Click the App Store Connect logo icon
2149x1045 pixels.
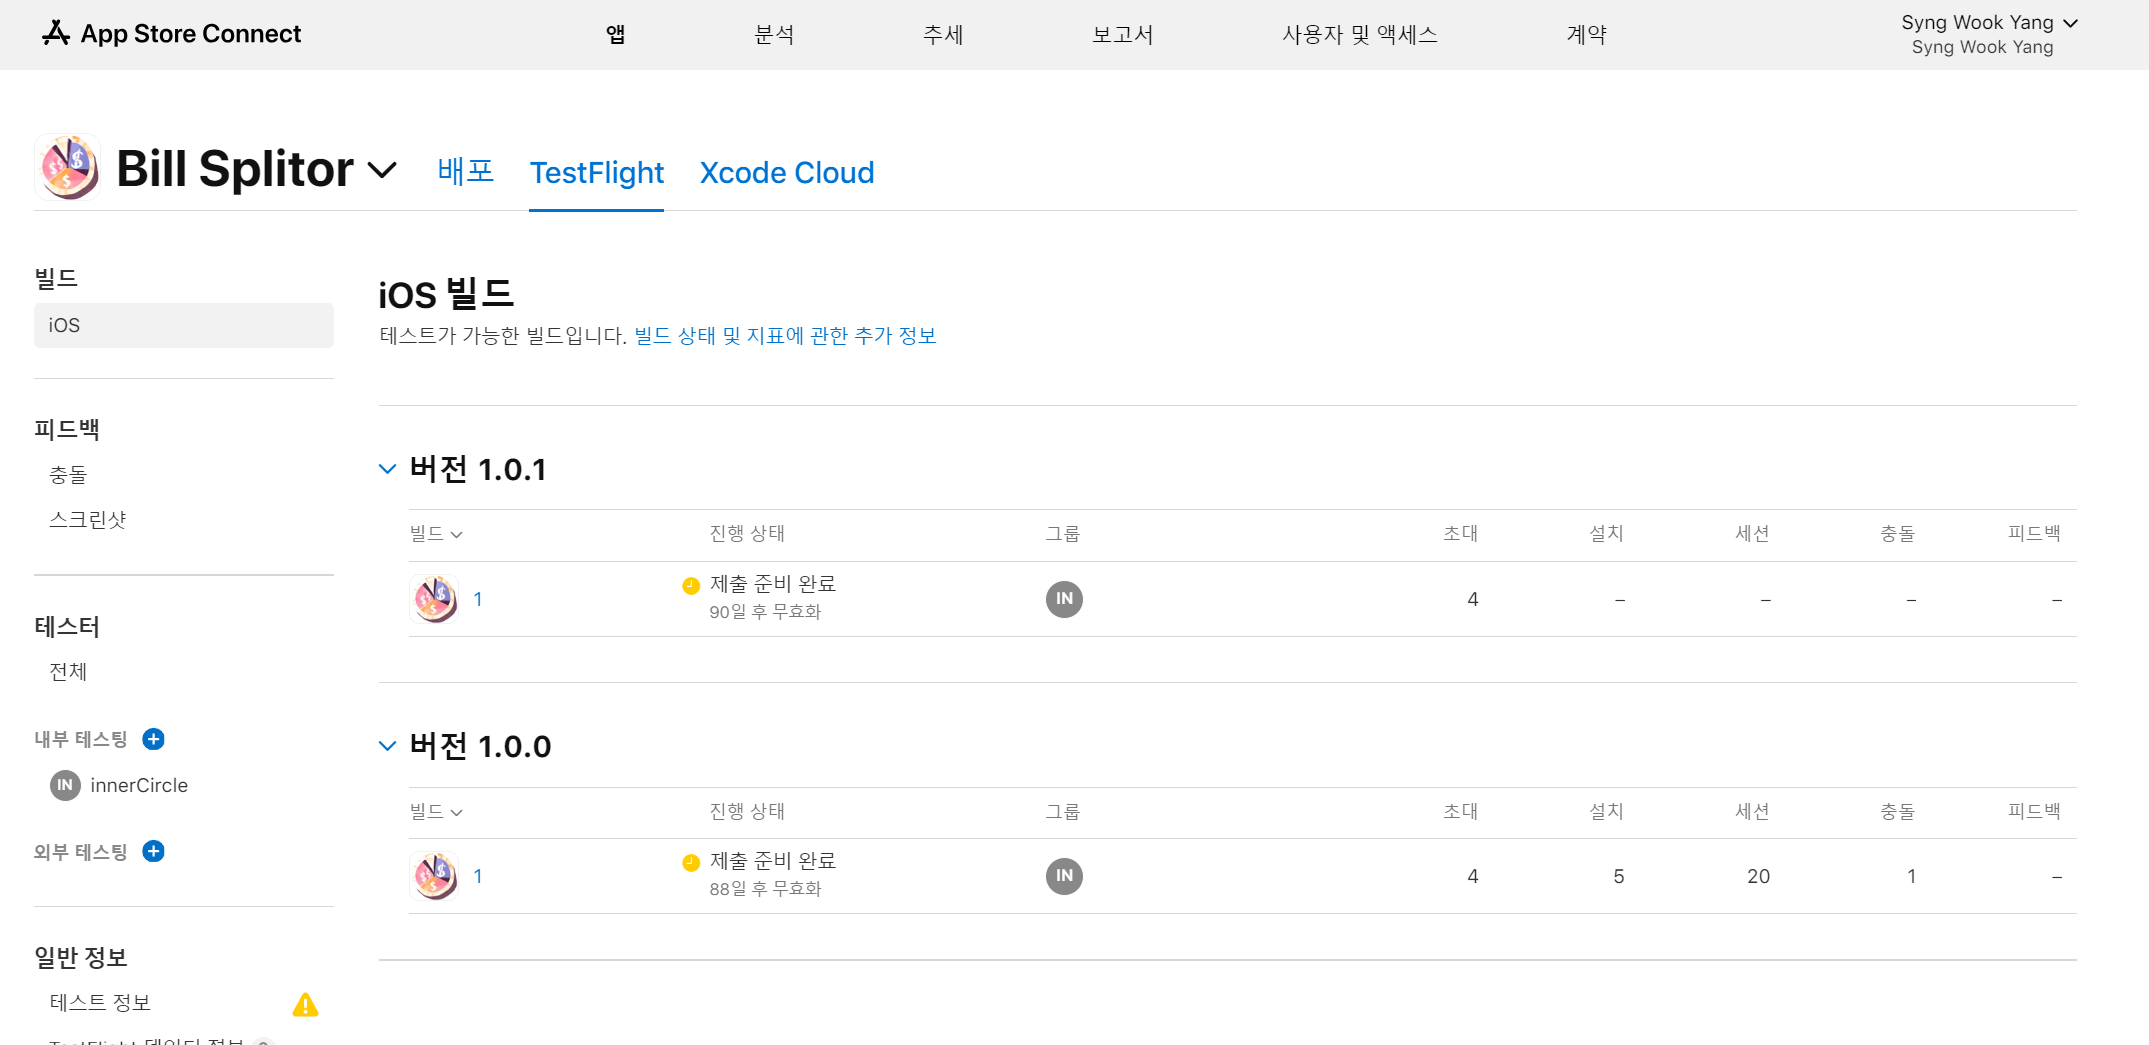click(x=56, y=33)
